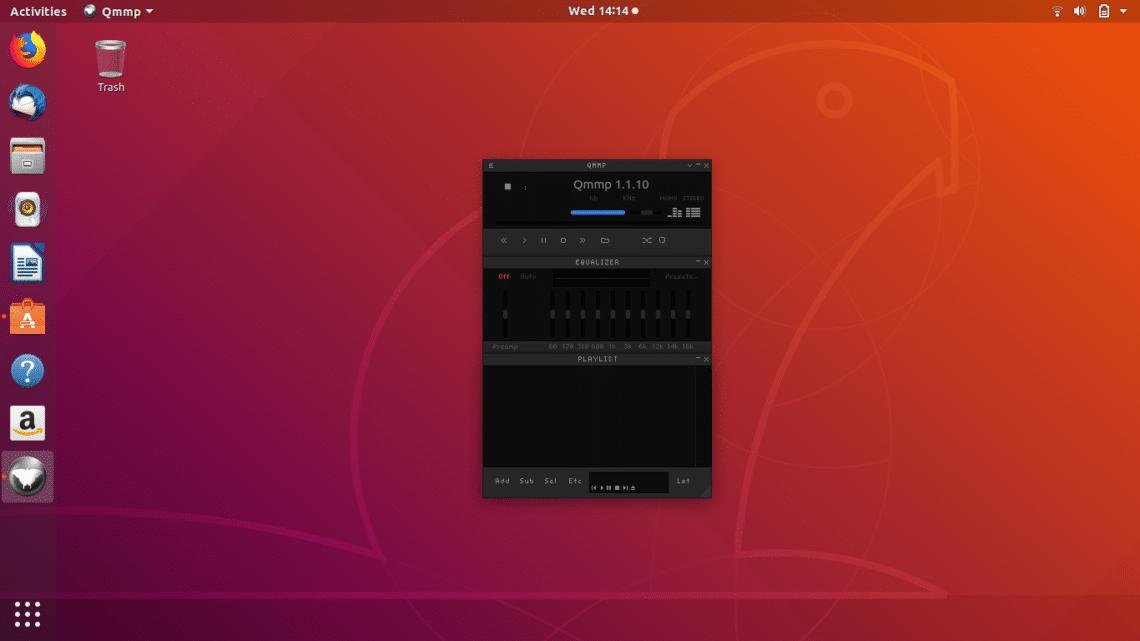Image resolution: width=1140 pixels, height=641 pixels.
Task: Open a file using the folder icon
Action: click(x=604, y=240)
